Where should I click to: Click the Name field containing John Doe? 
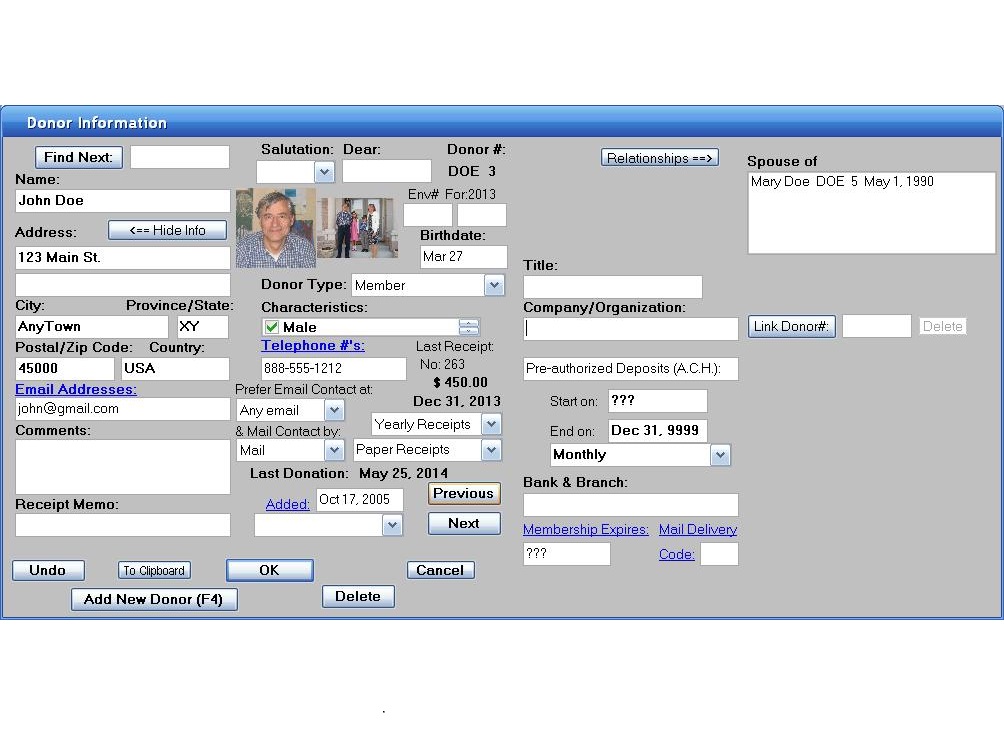coord(122,200)
